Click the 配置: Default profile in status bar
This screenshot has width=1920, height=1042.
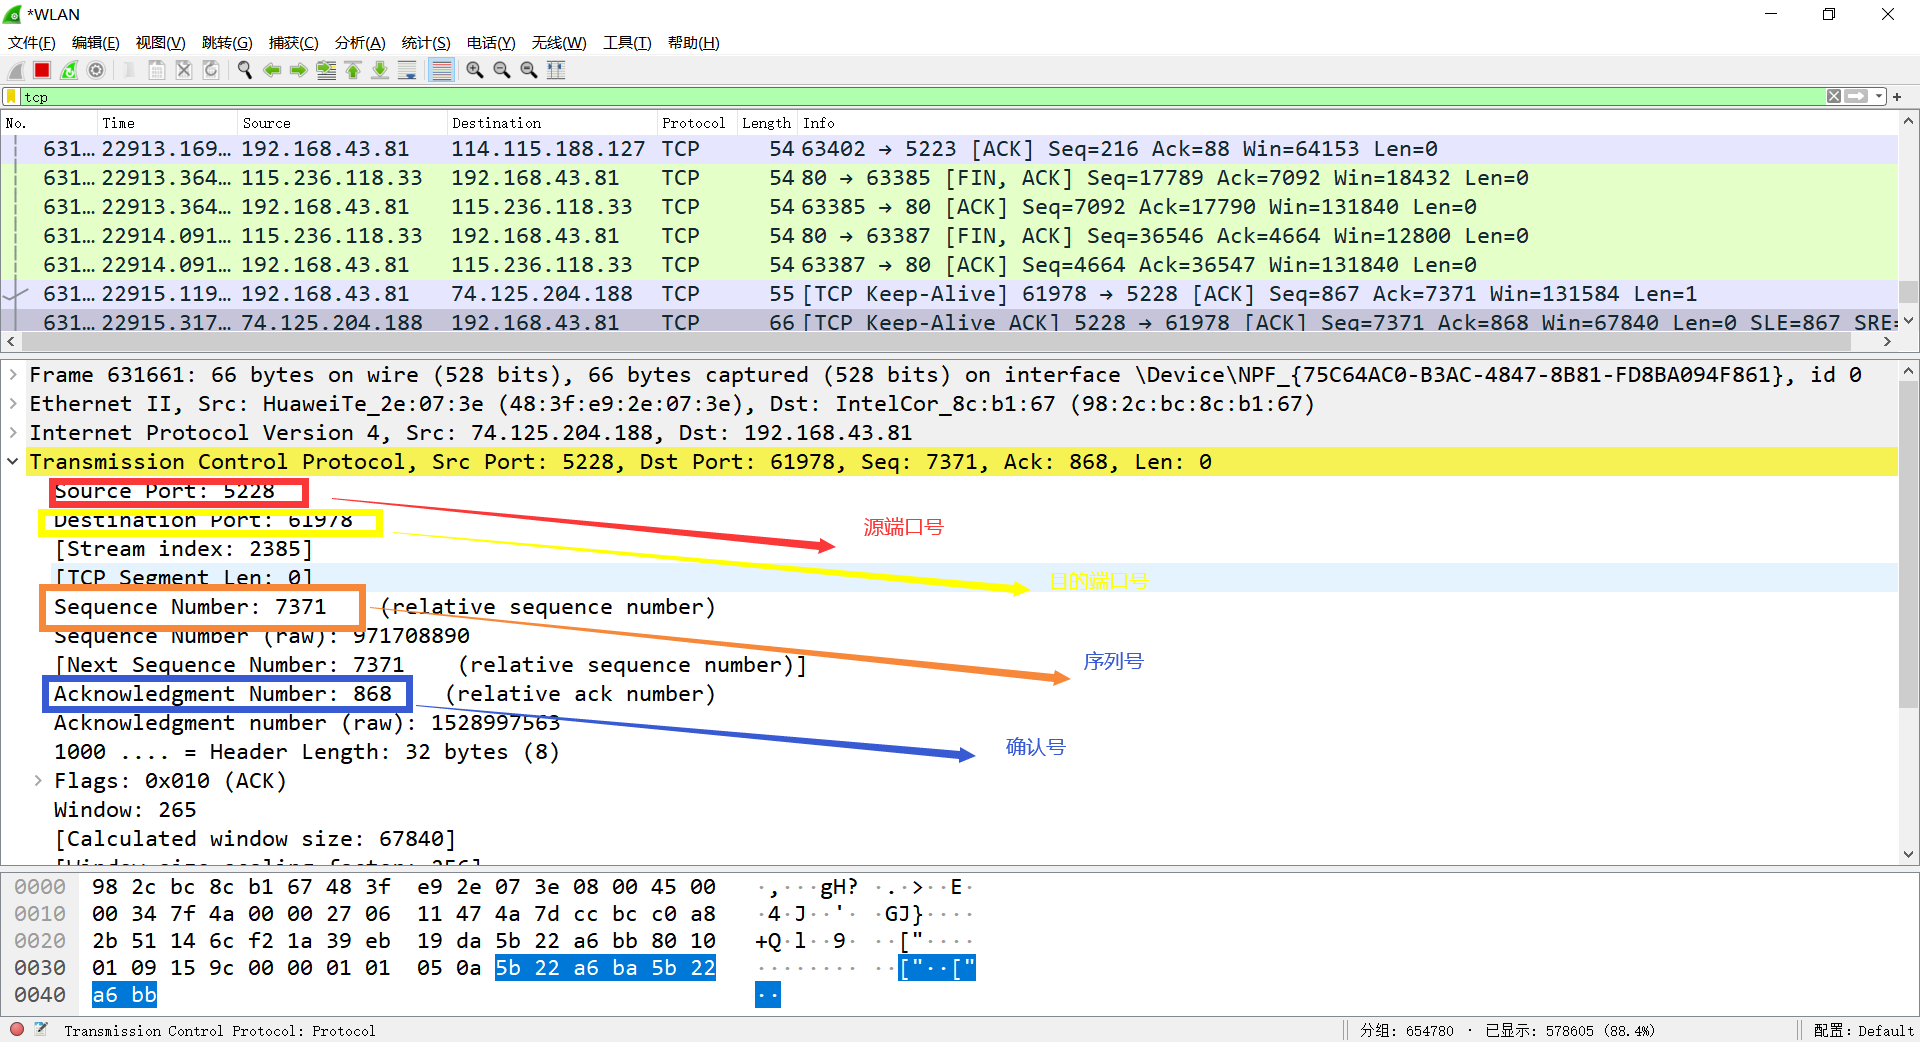coord(1863,1030)
